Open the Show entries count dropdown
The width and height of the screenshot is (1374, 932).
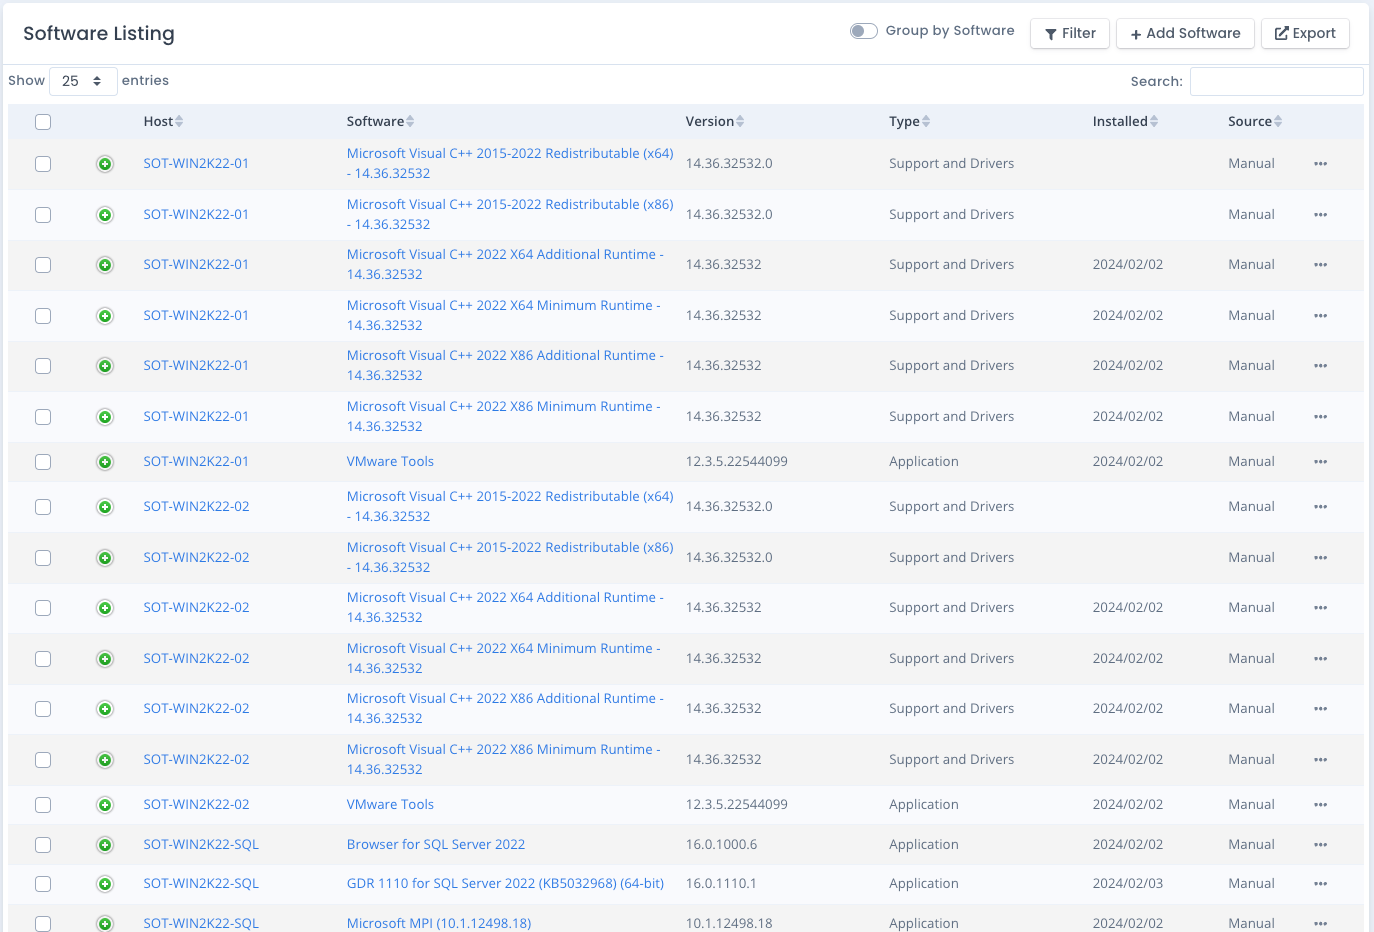83,81
